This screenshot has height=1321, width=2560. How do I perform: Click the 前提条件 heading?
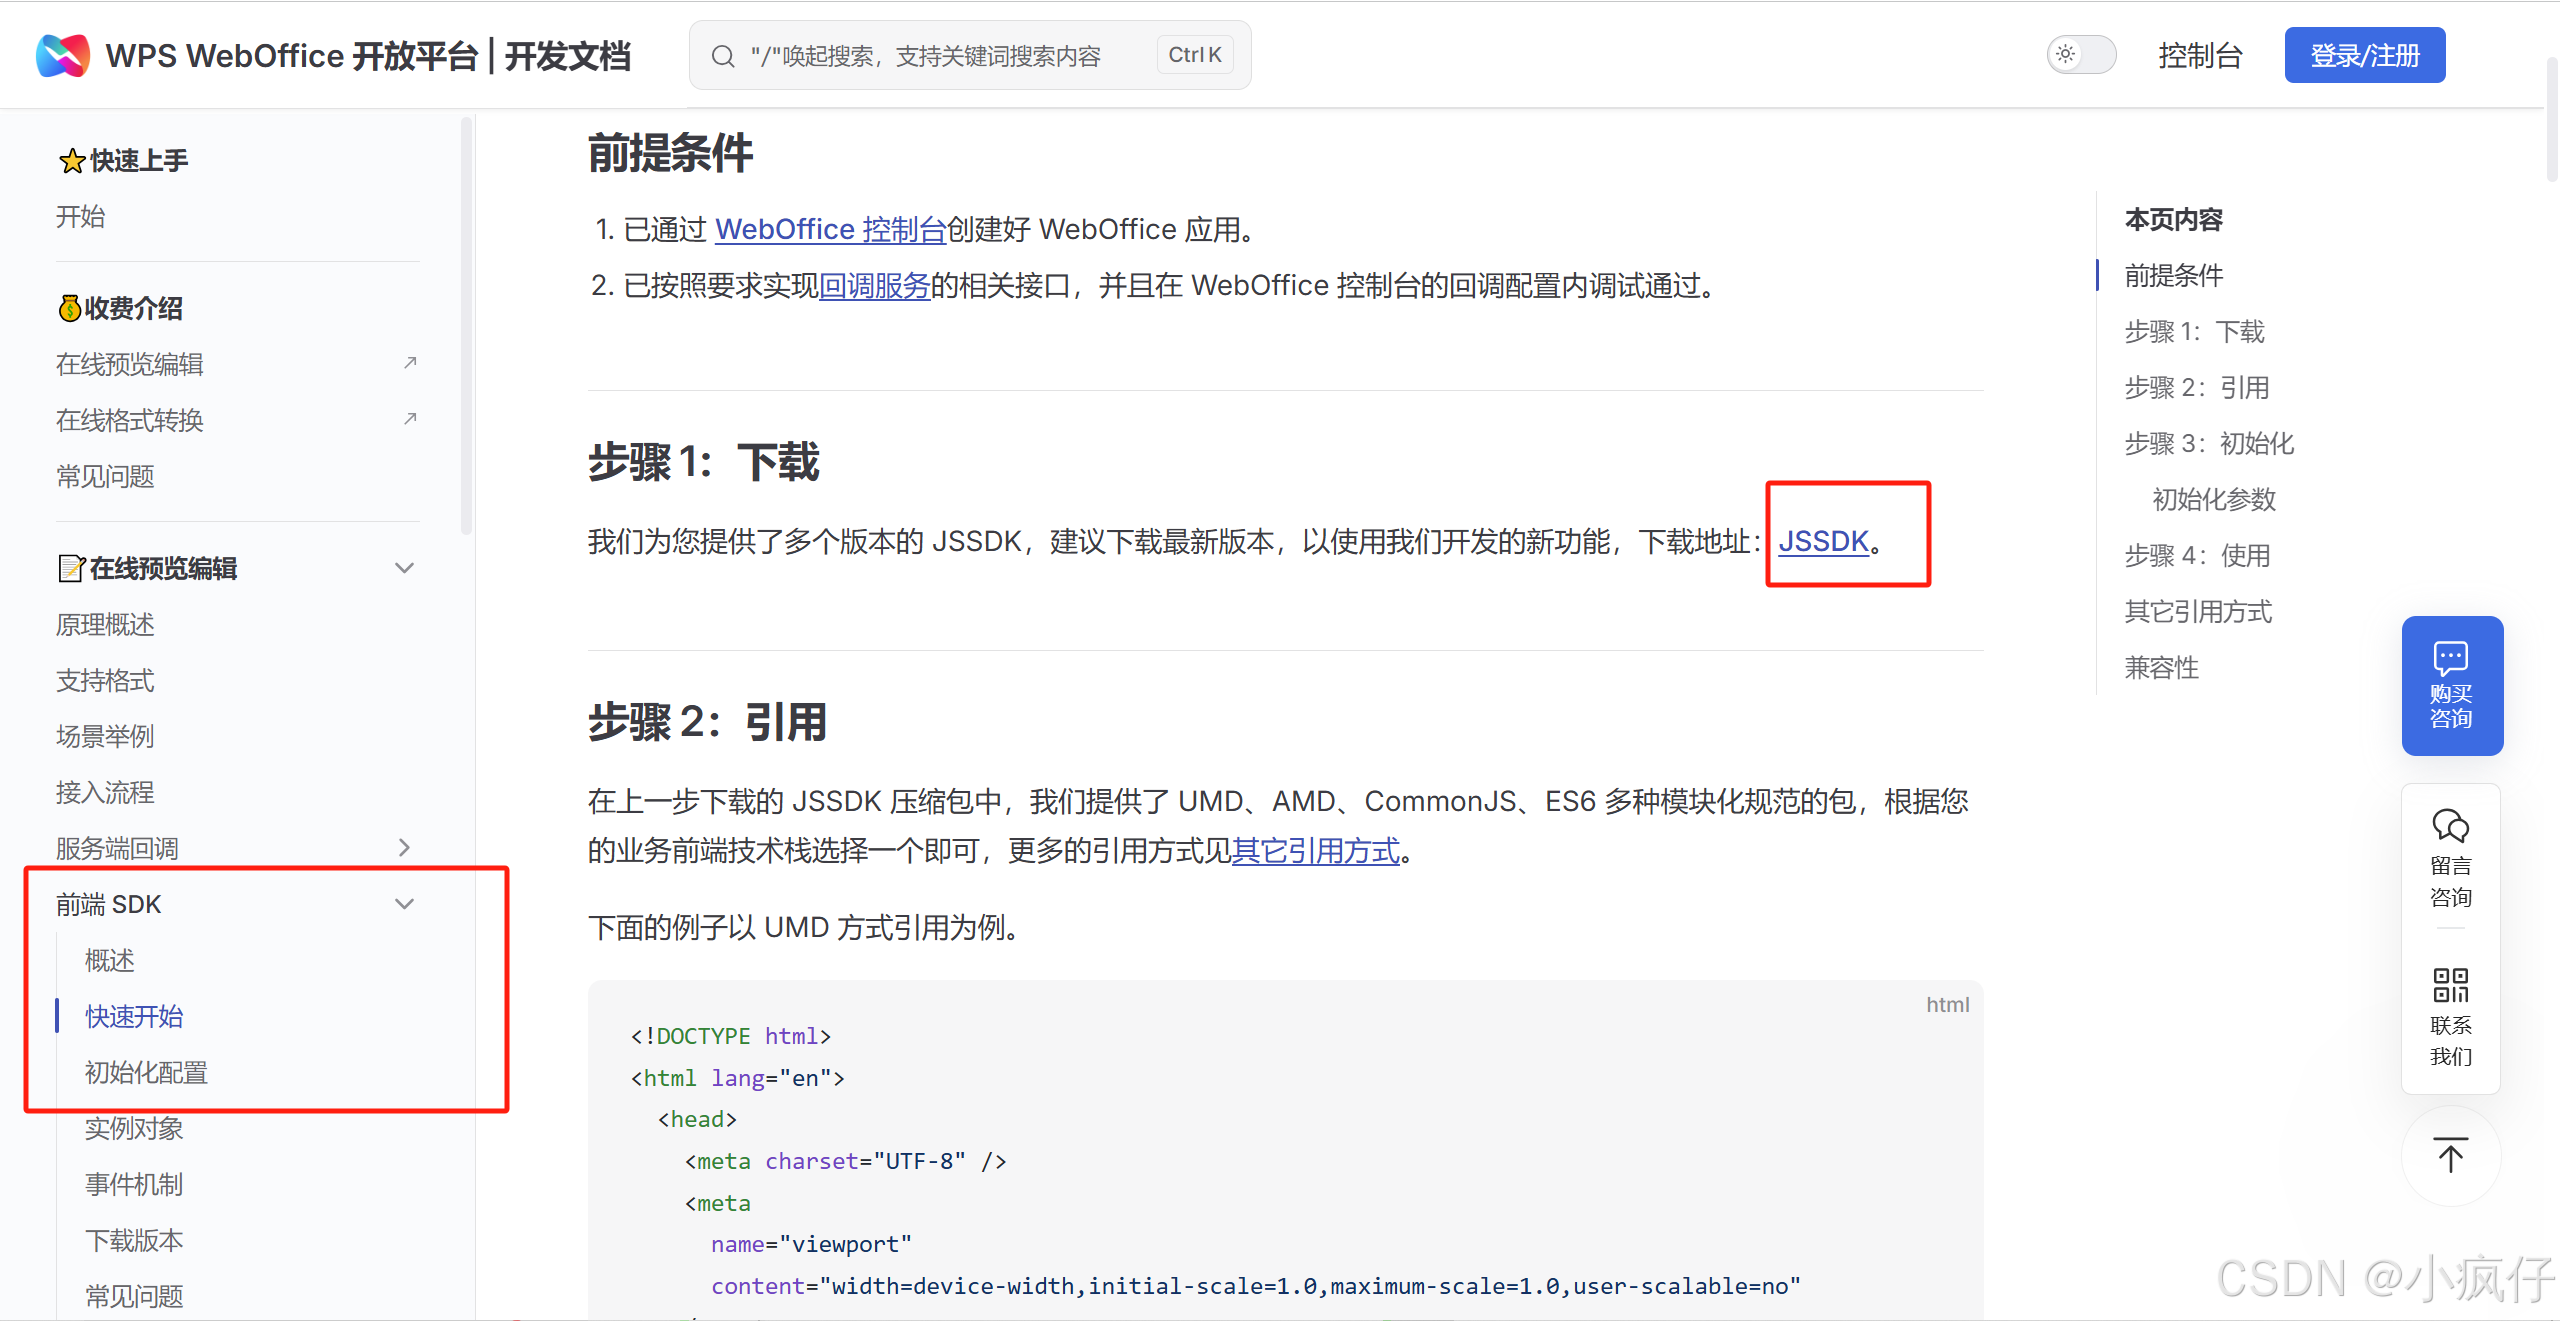pos(671,153)
